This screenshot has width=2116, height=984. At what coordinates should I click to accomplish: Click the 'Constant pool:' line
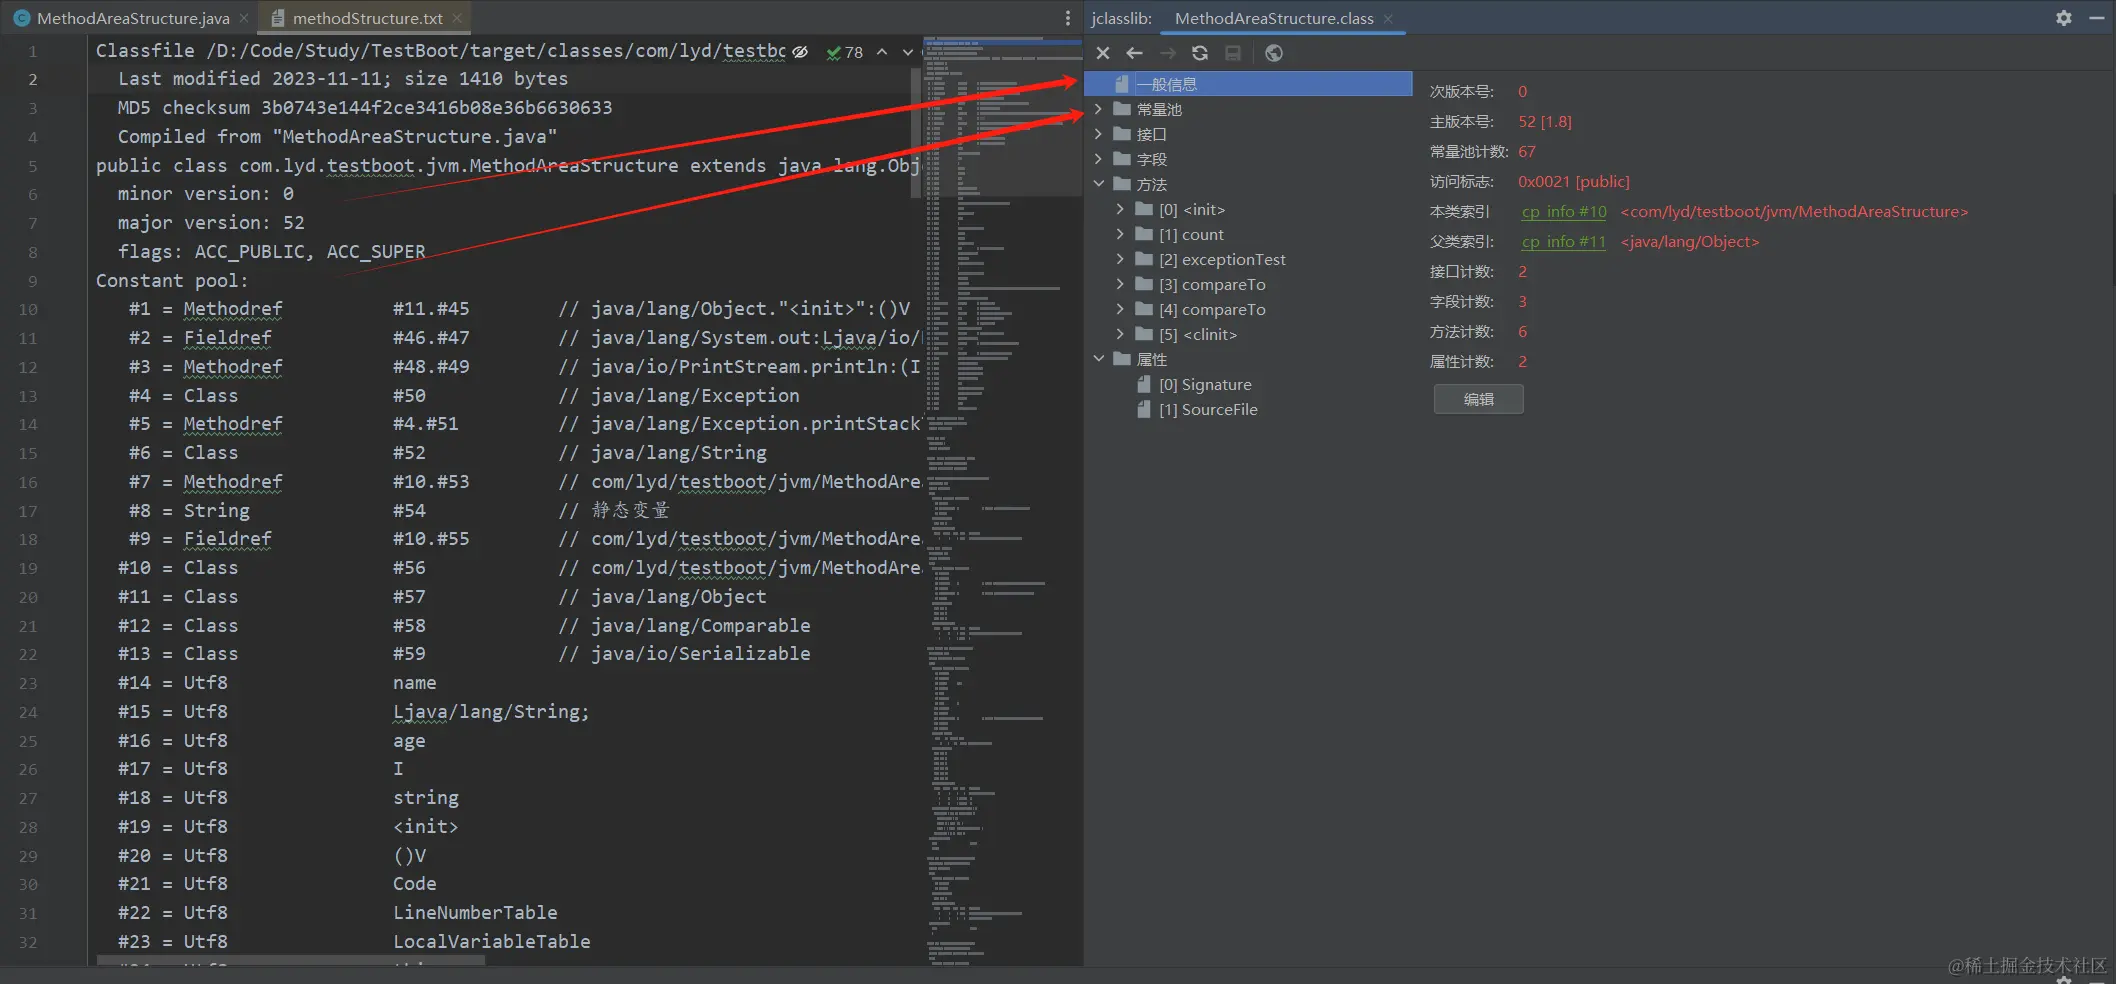[x=172, y=281]
